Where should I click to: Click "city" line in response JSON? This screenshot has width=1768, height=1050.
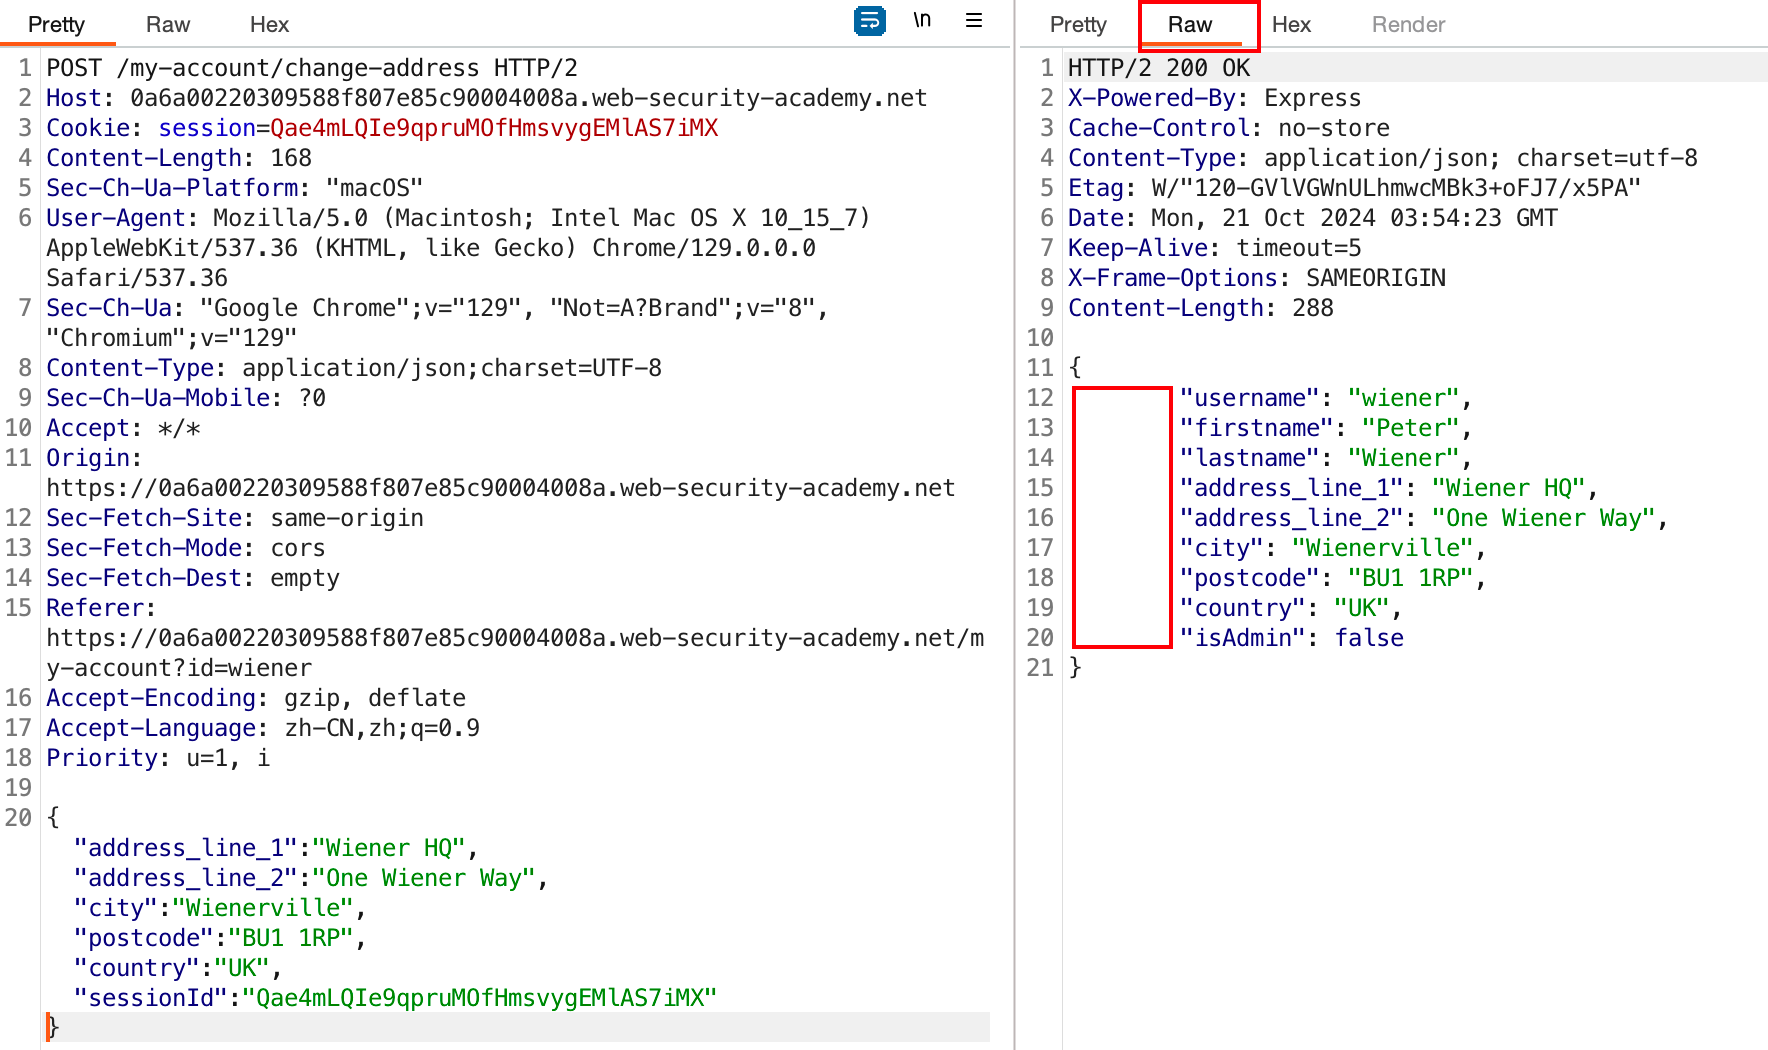[x=1334, y=548]
